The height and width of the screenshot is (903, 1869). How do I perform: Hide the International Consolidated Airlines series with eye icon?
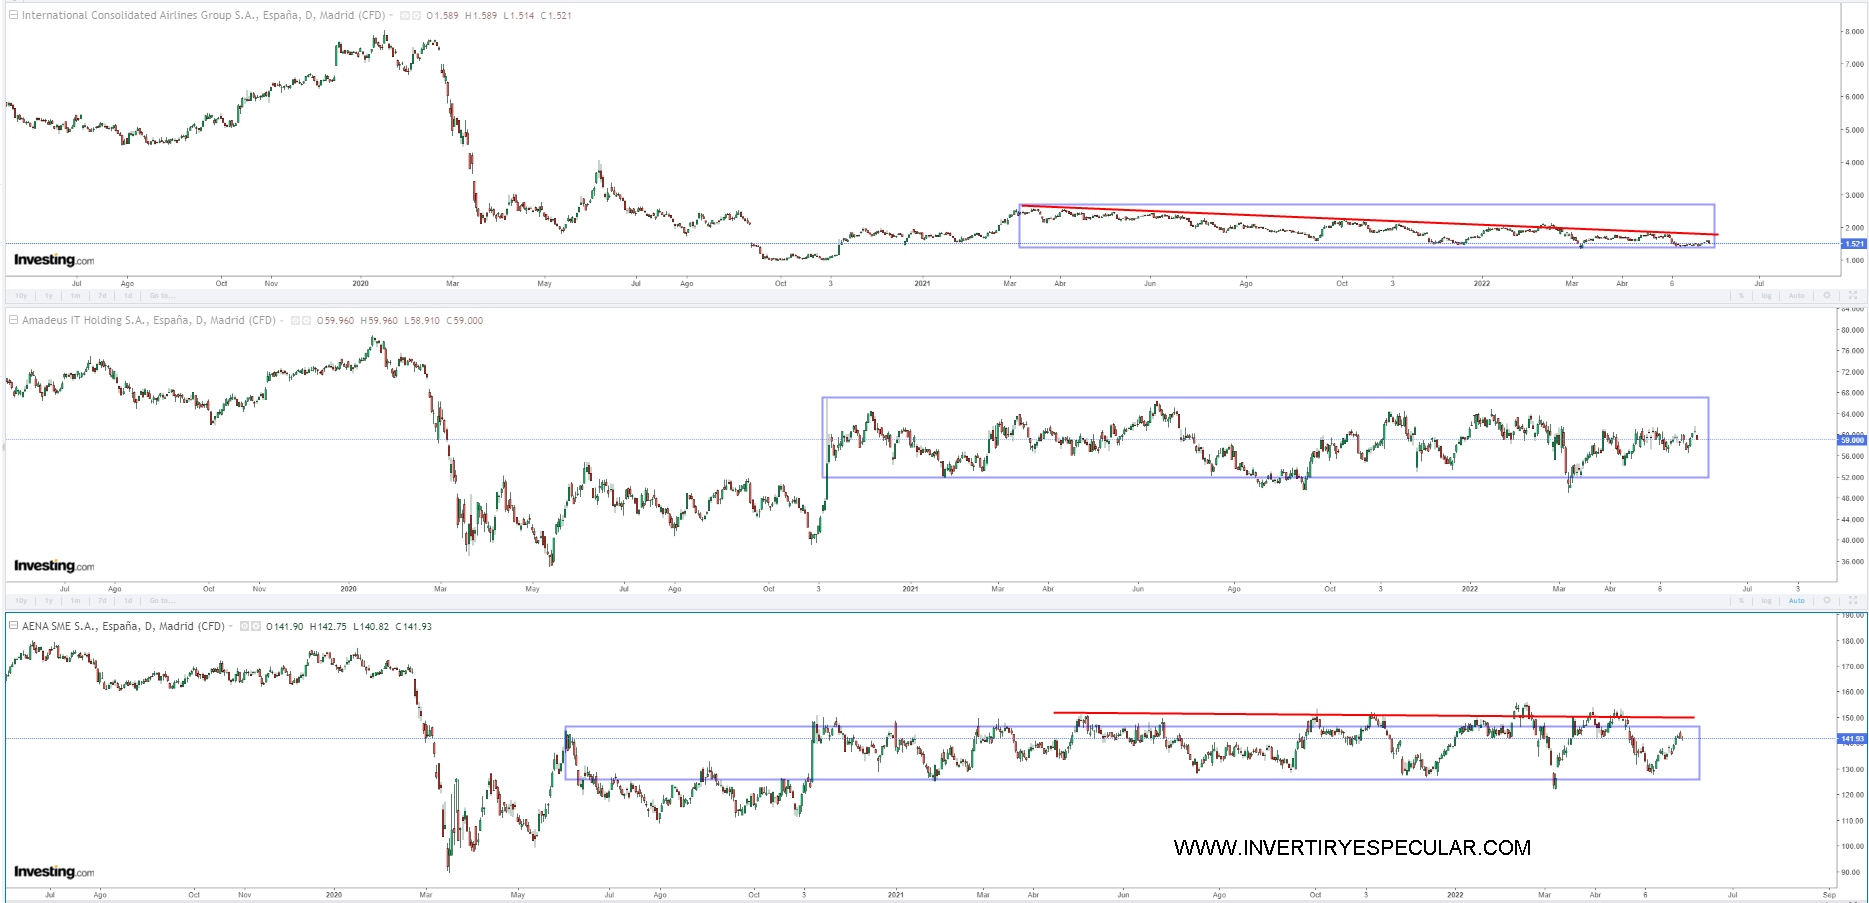point(405,16)
